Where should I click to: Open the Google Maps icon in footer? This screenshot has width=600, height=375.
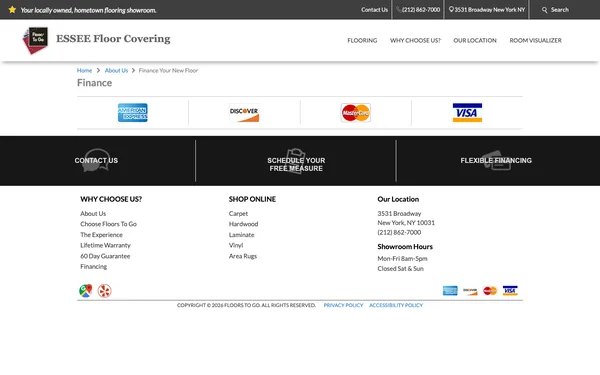coord(86,291)
